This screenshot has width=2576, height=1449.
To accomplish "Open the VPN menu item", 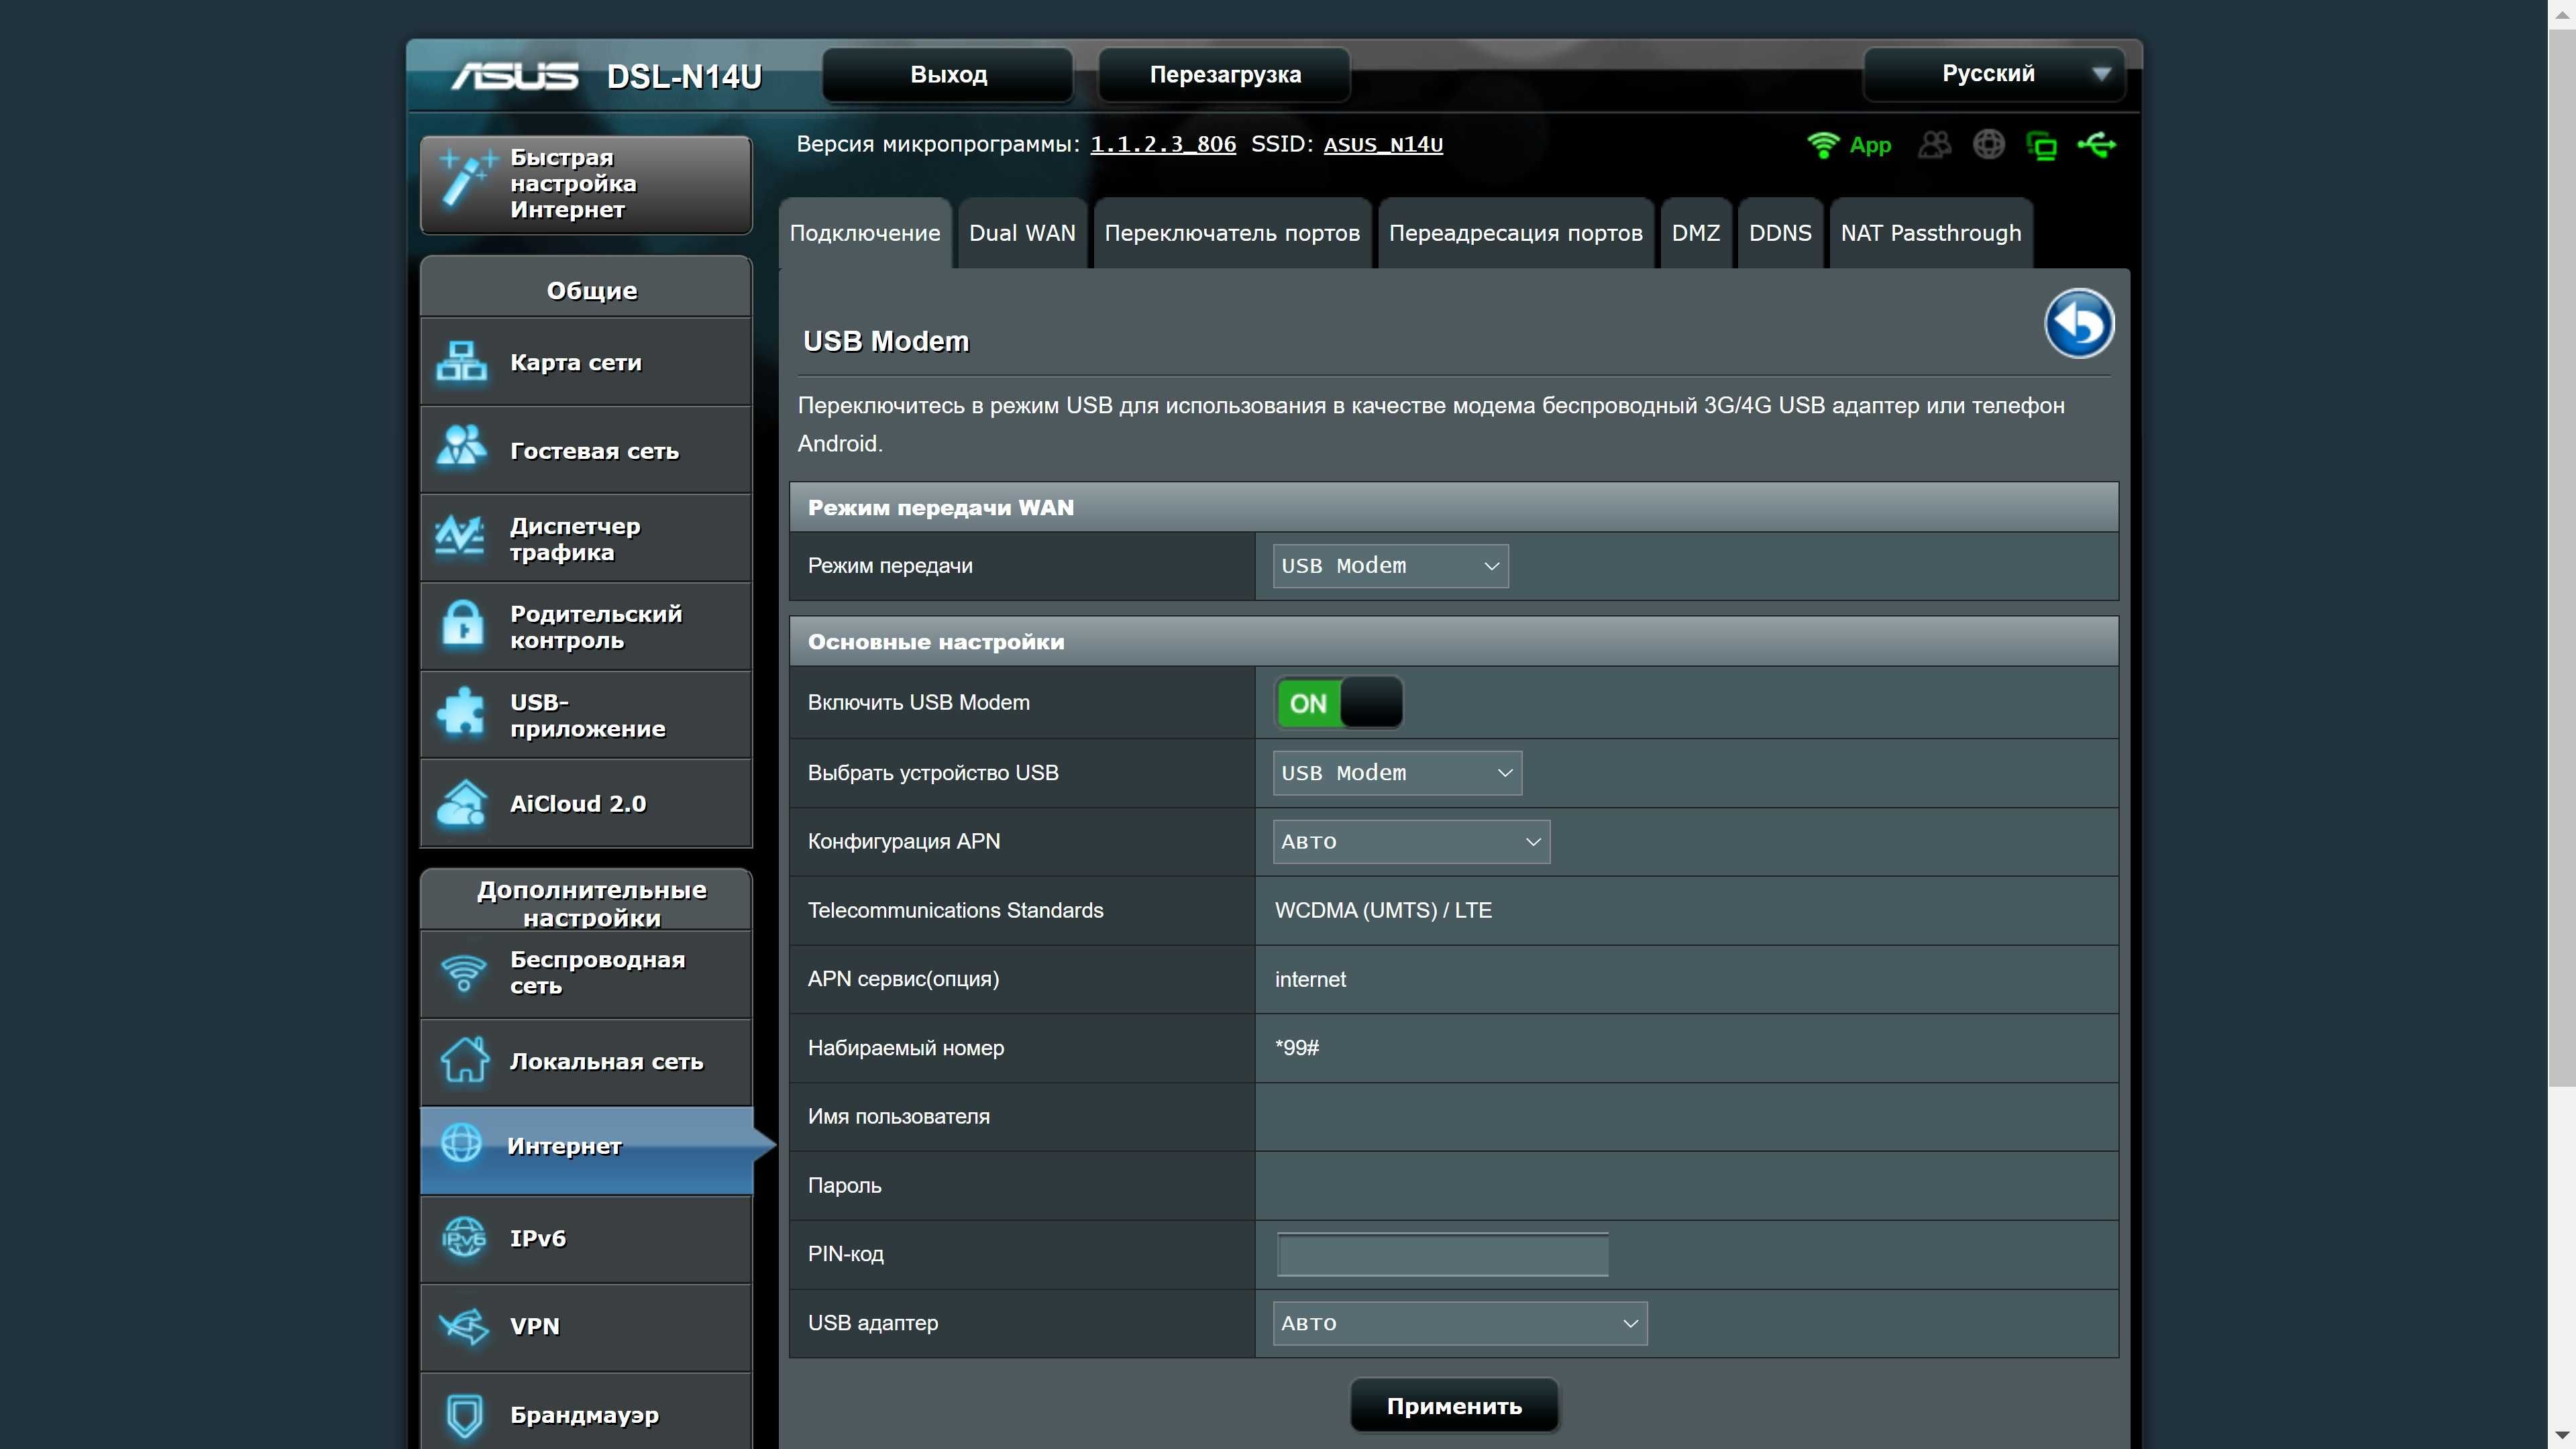I will pos(586,1327).
